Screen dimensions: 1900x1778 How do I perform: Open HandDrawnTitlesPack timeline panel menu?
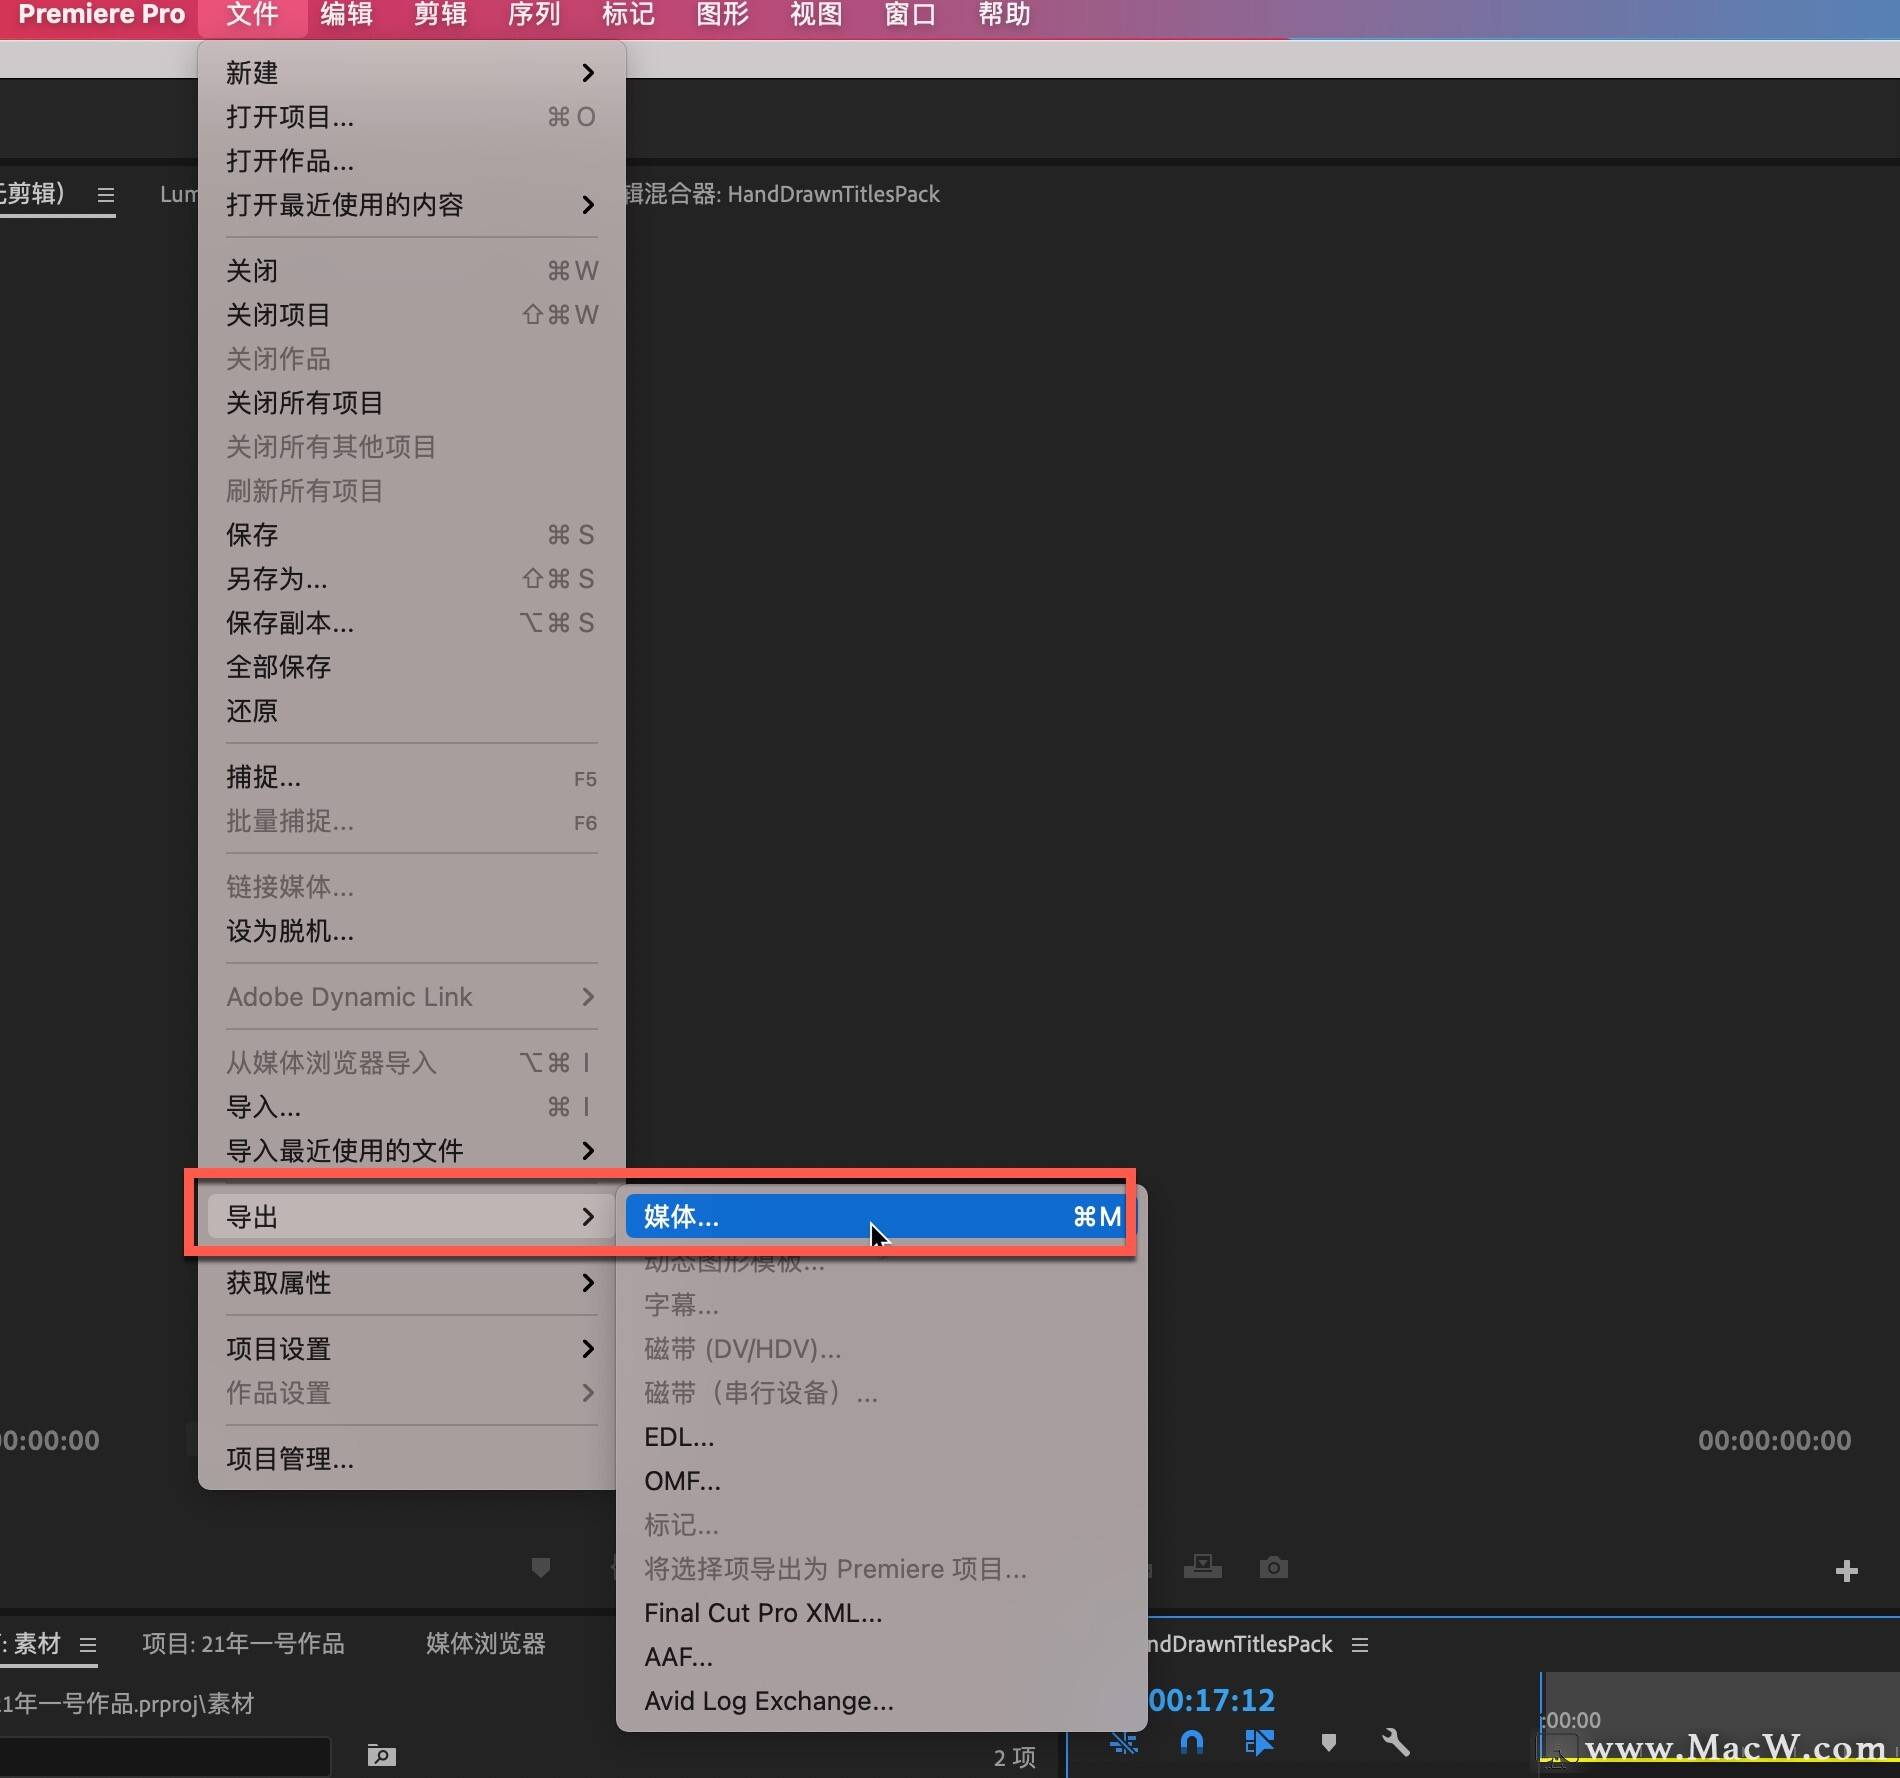(1360, 1644)
